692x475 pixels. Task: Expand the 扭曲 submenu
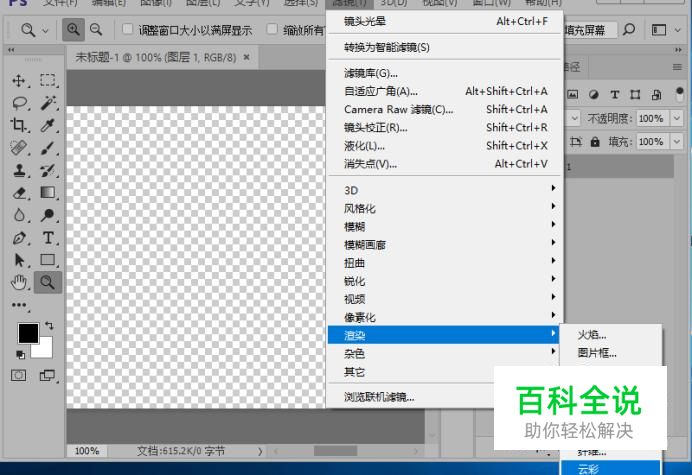point(444,263)
